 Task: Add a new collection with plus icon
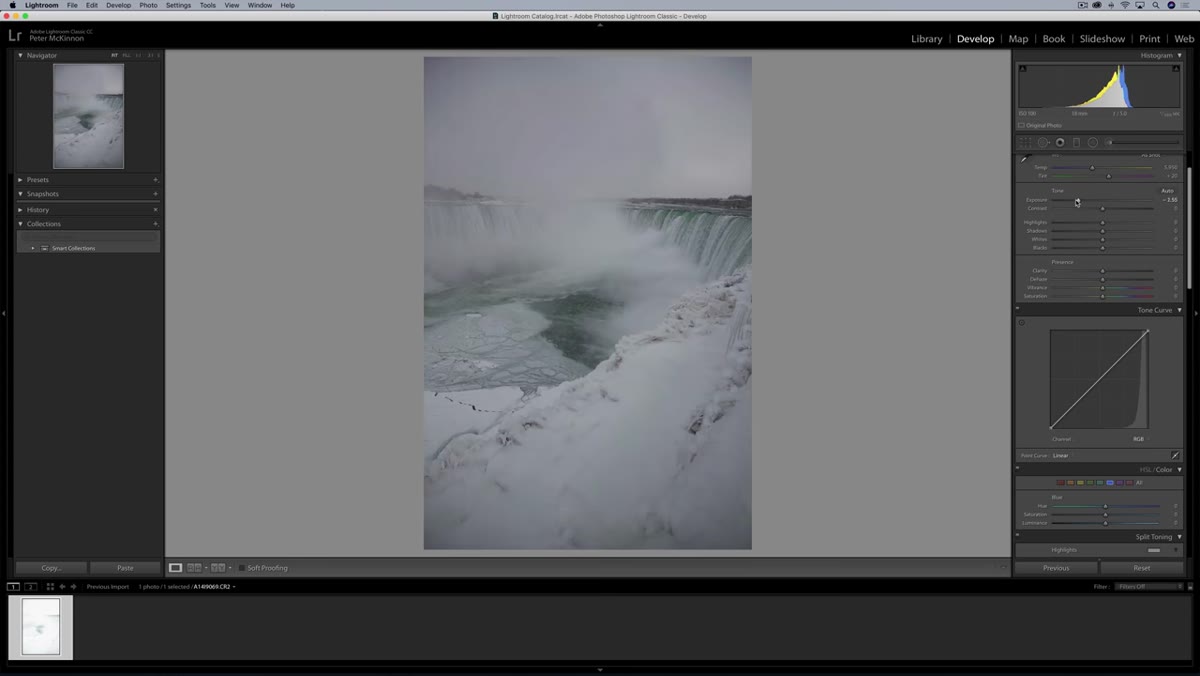(x=155, y=224)
